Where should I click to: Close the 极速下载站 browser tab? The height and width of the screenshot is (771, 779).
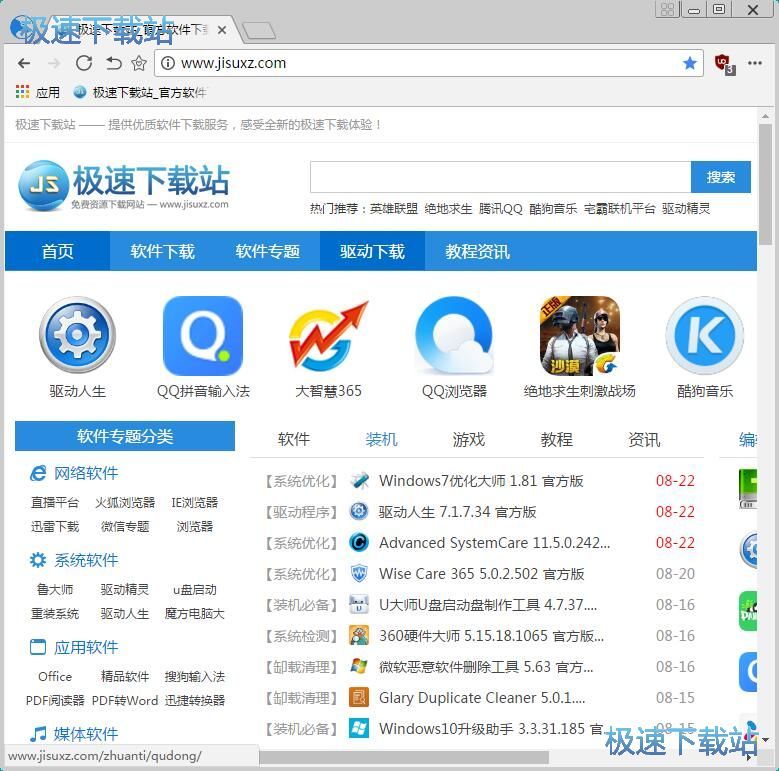point(222,30)
